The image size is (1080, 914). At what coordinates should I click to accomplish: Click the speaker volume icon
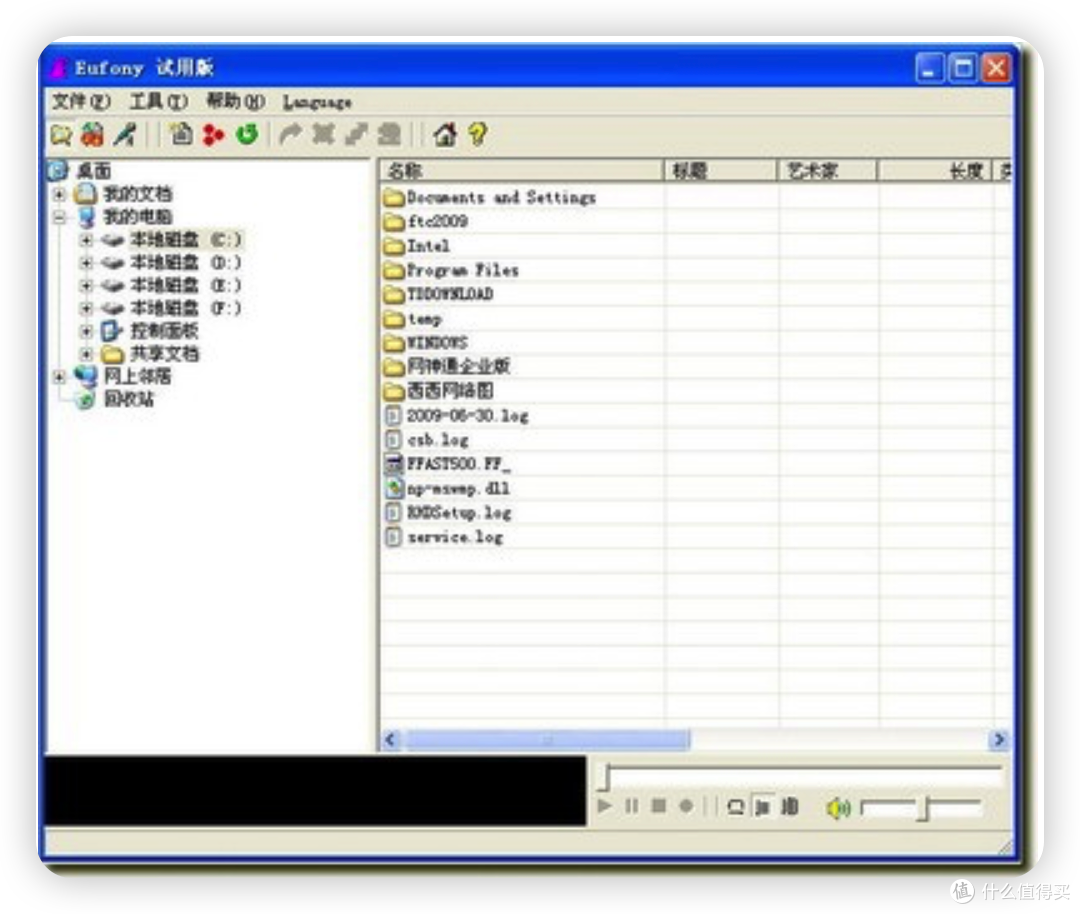(x=838, y=807)
